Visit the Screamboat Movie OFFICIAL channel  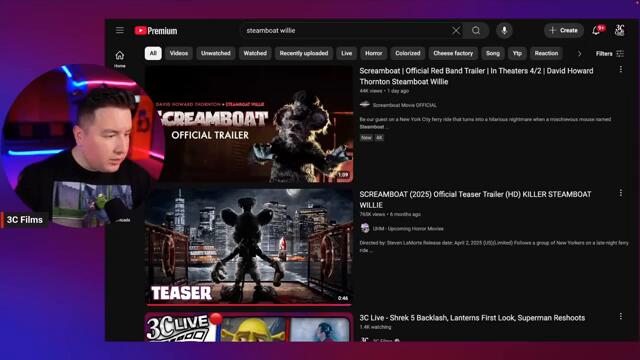click(x=404, y=105)
